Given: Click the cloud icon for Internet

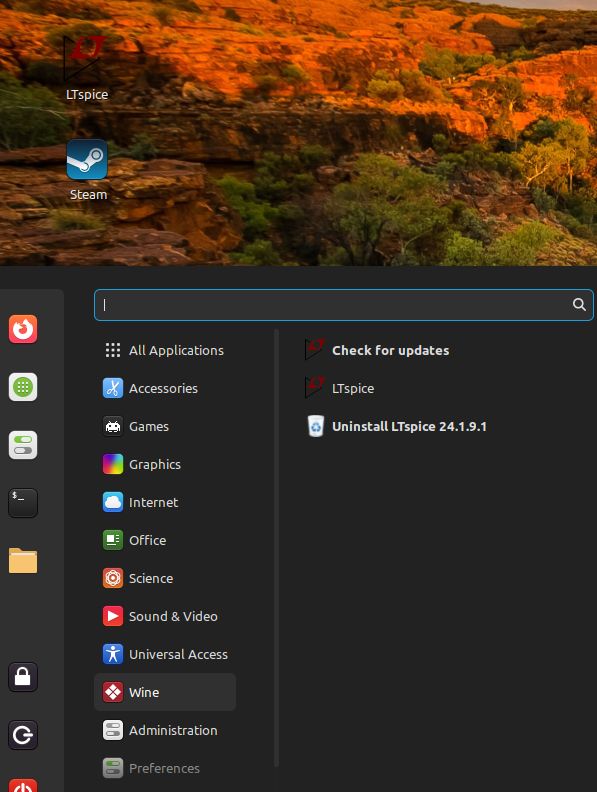Looking at the screenshot, I should point(113,502).
